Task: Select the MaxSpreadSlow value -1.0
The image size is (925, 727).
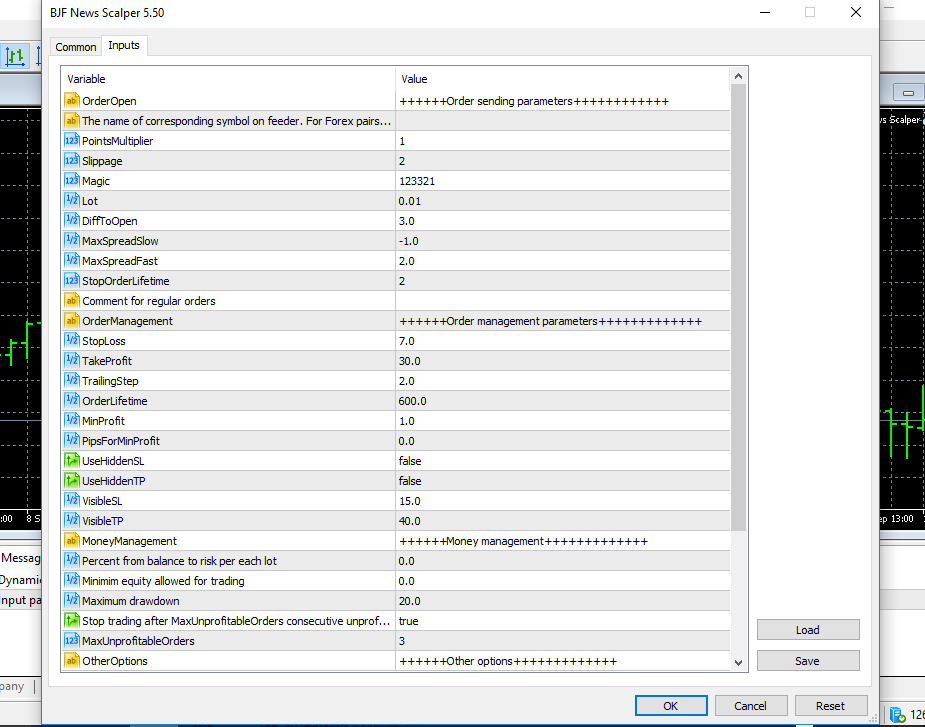Action: (x=563, y=241)
